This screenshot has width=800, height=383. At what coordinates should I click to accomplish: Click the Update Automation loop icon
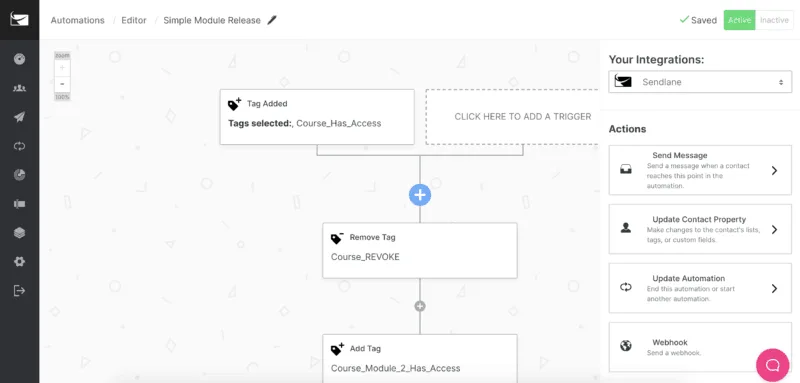pos(626,288)
